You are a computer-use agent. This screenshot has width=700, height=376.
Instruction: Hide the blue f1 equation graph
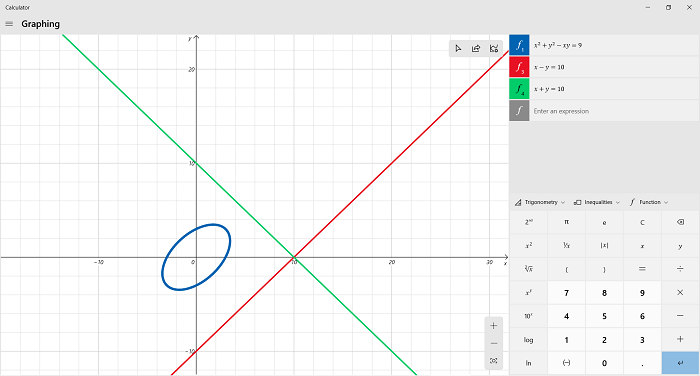[x=519, y=45]
